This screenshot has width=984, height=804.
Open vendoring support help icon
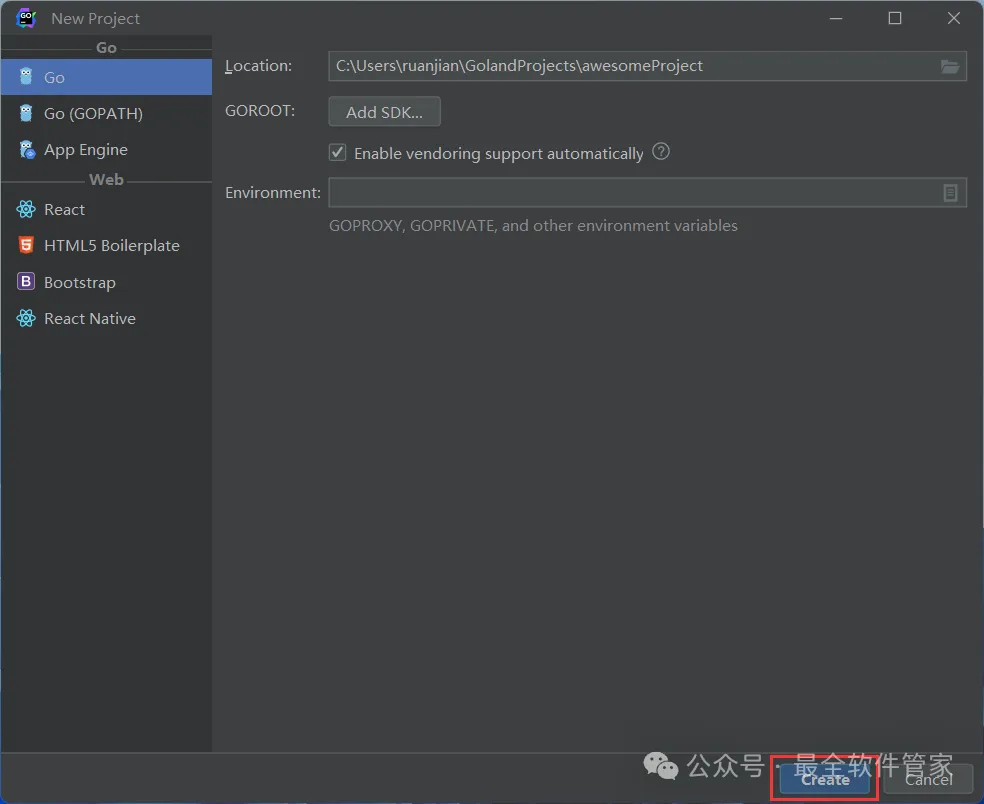[x=661, y=151]
